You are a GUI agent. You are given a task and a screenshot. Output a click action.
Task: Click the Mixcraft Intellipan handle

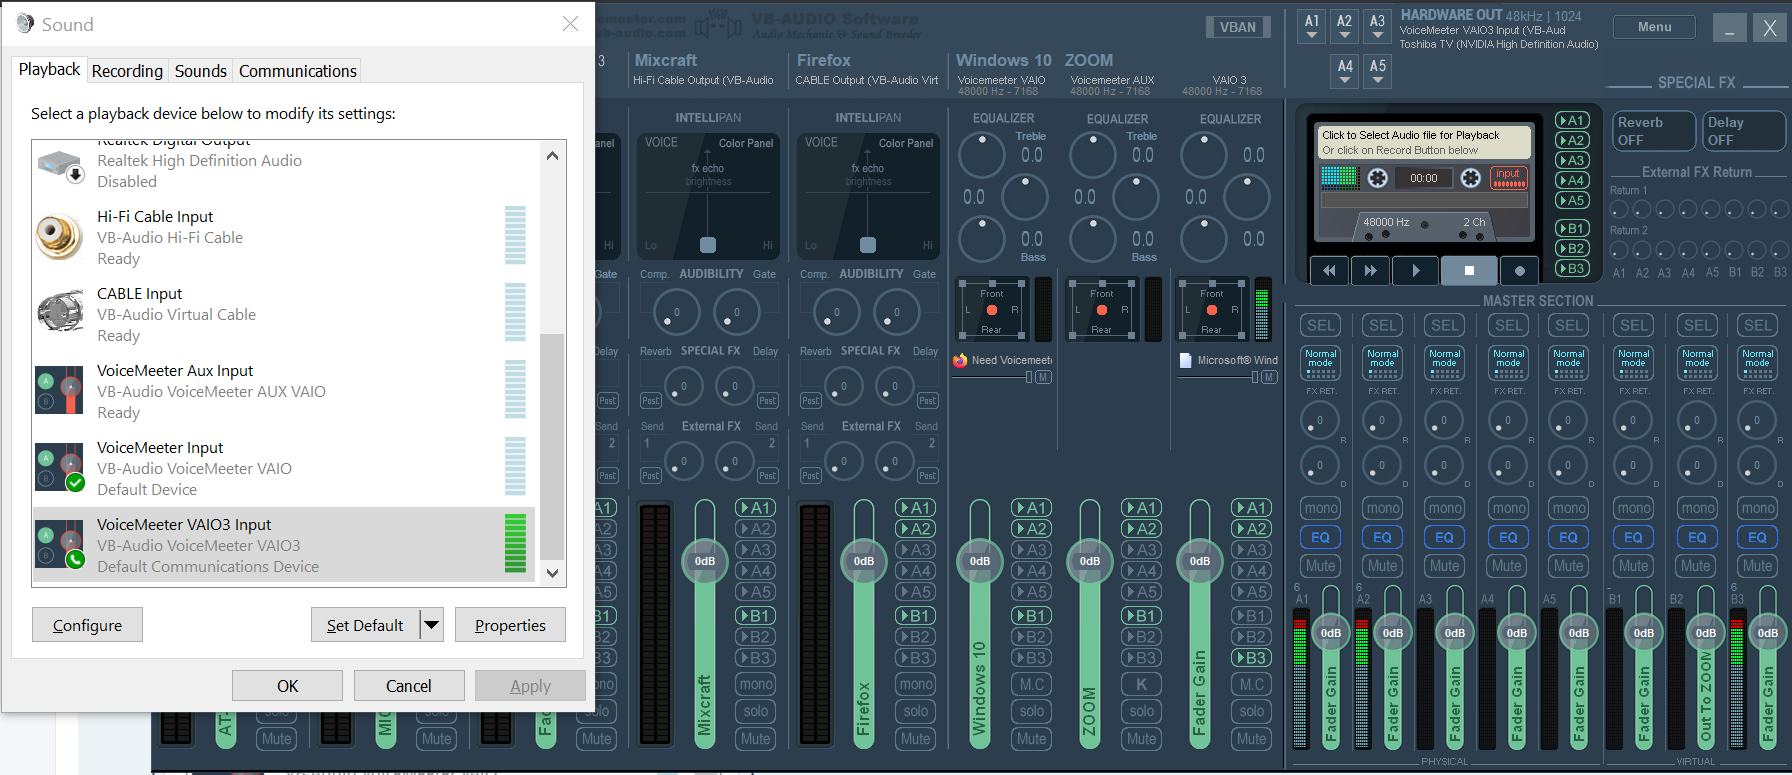[708, 245]
